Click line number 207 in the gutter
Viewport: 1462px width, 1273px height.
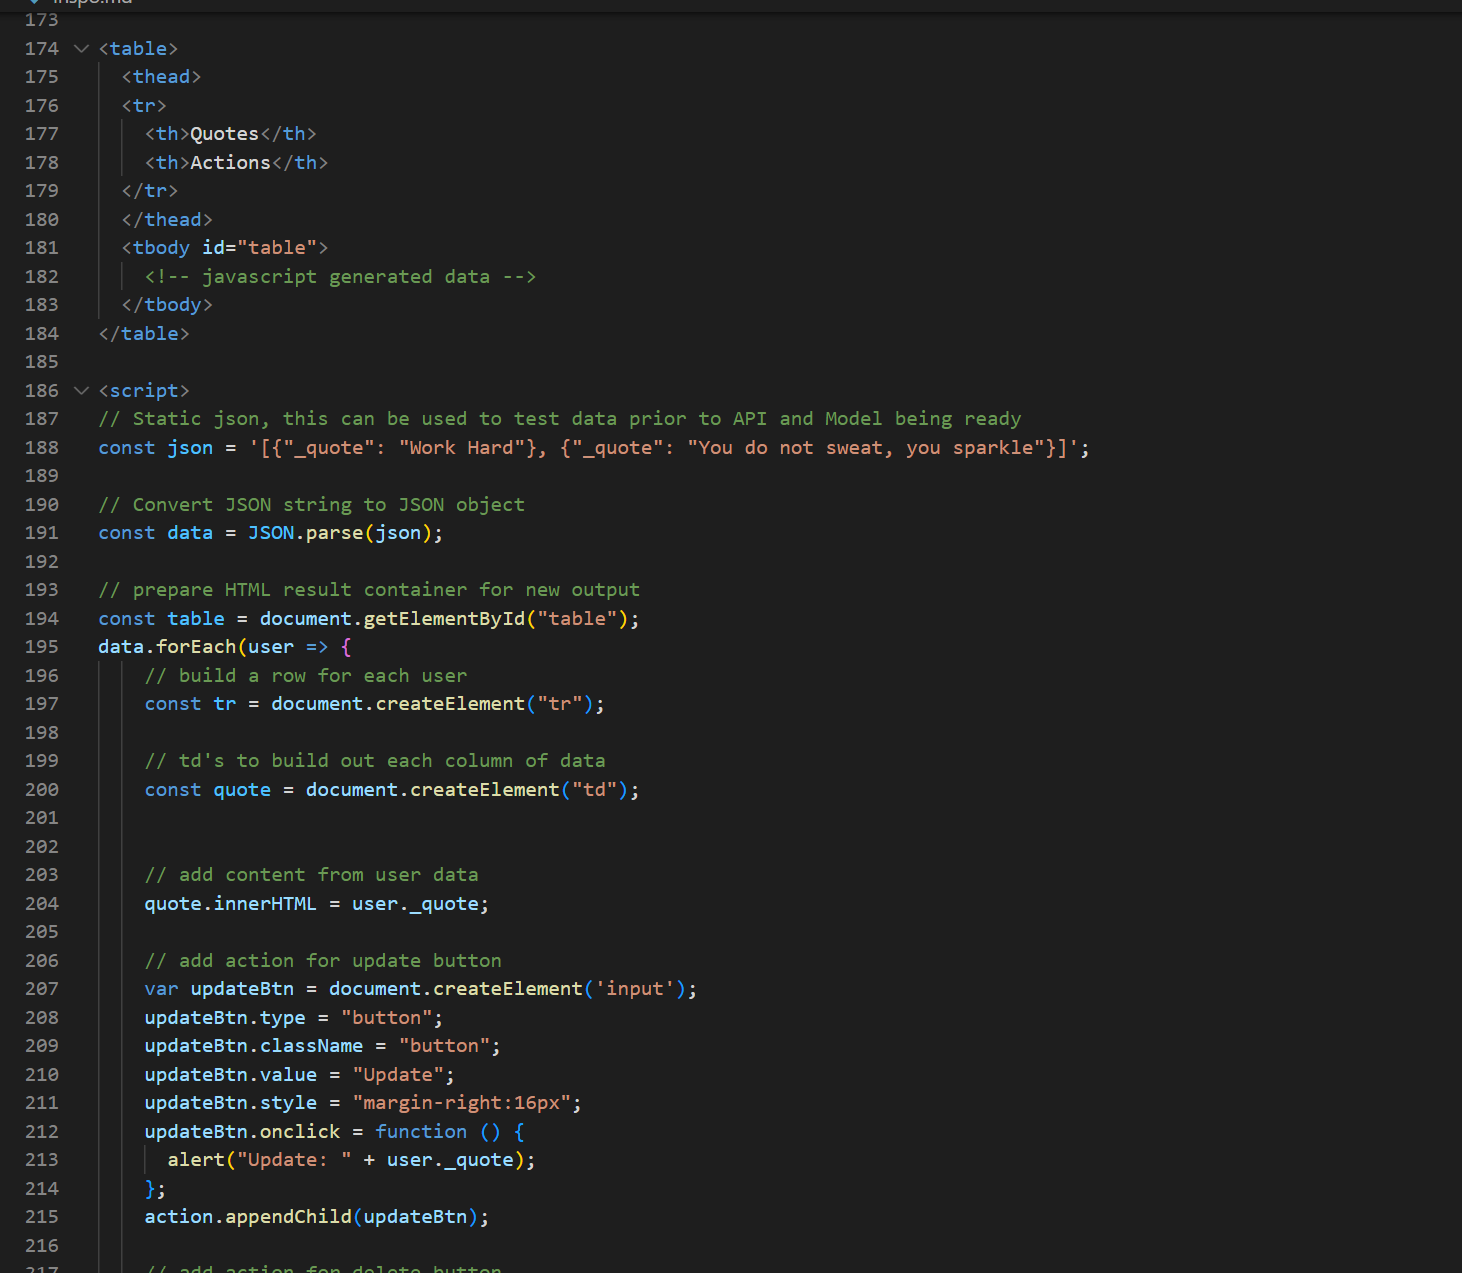tap(42, 988)
